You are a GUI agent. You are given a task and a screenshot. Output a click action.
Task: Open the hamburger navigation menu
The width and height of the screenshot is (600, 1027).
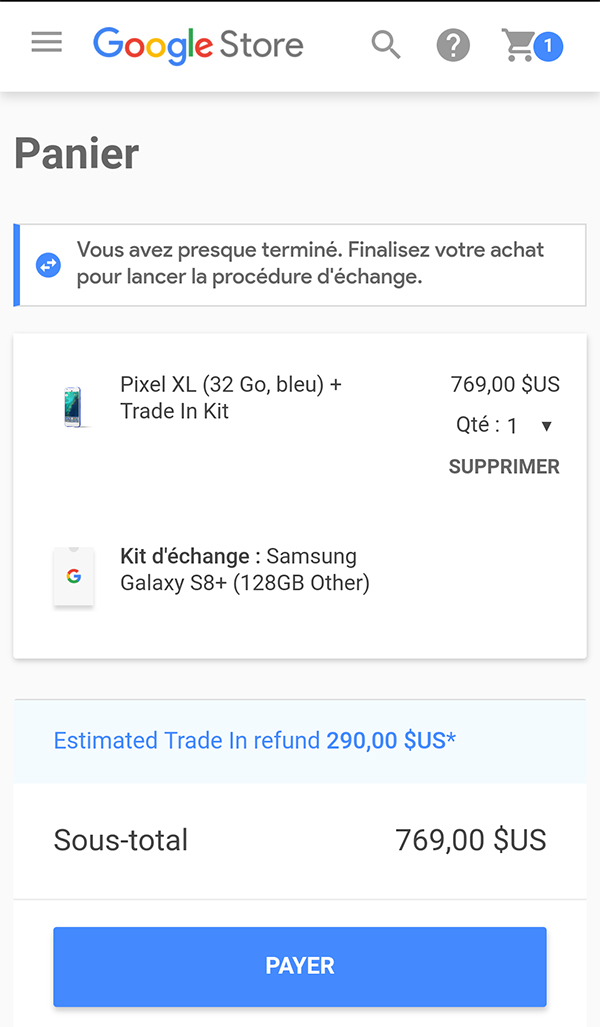point(46,43)
